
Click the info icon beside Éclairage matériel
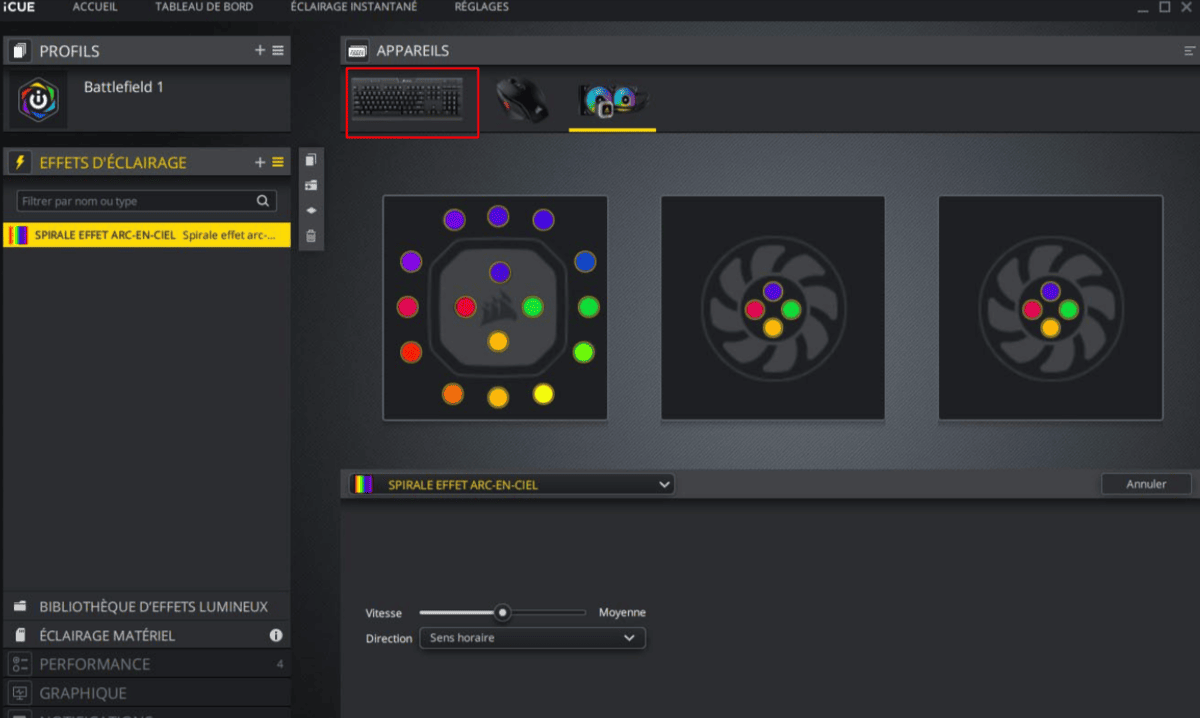click(x=276, y=636)
